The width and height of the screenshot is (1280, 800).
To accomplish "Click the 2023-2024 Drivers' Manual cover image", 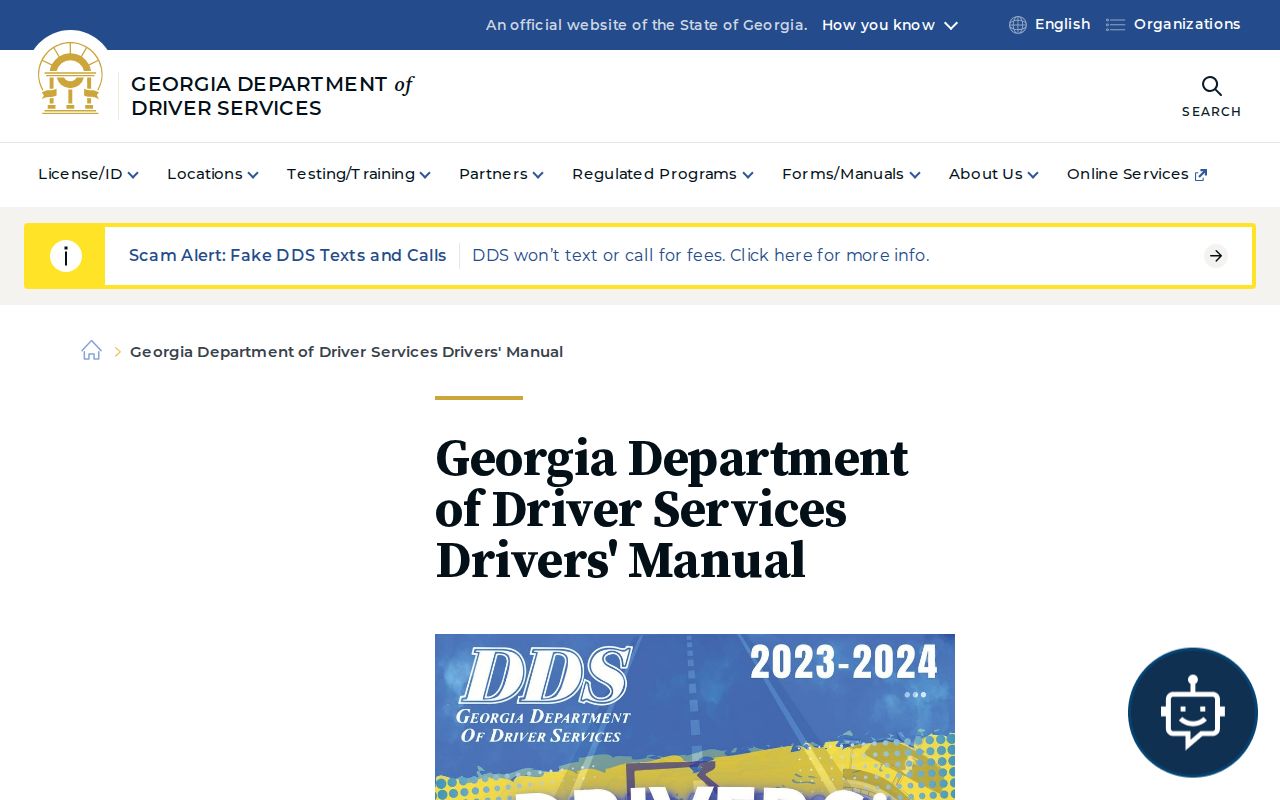I will pos(695,717).
